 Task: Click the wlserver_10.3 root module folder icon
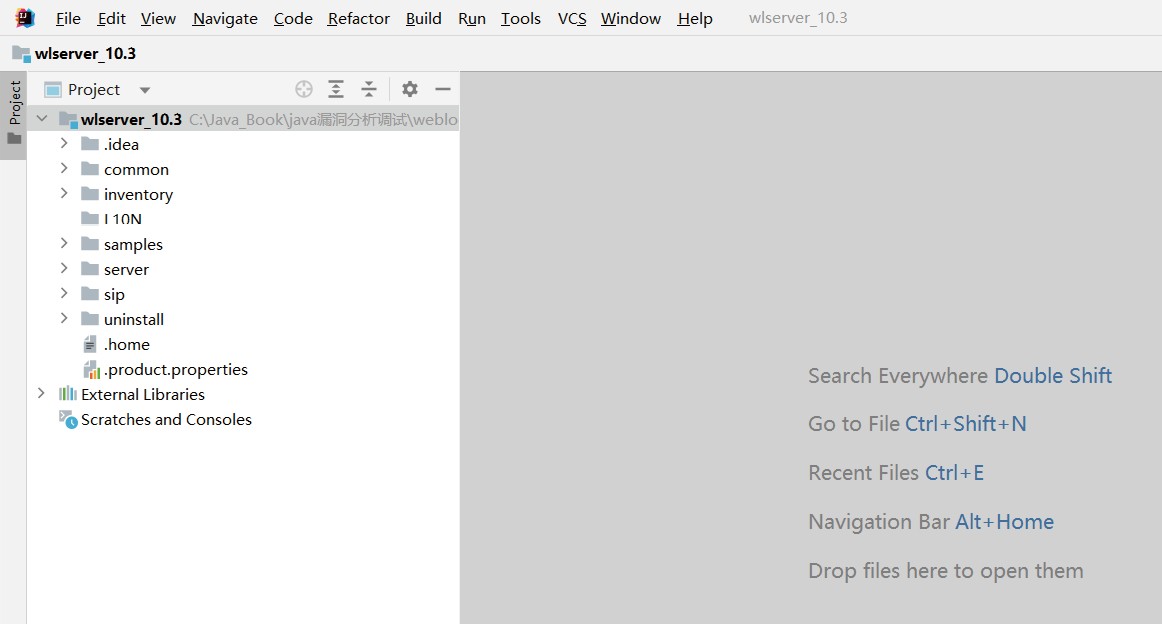[x=68, y=119]
